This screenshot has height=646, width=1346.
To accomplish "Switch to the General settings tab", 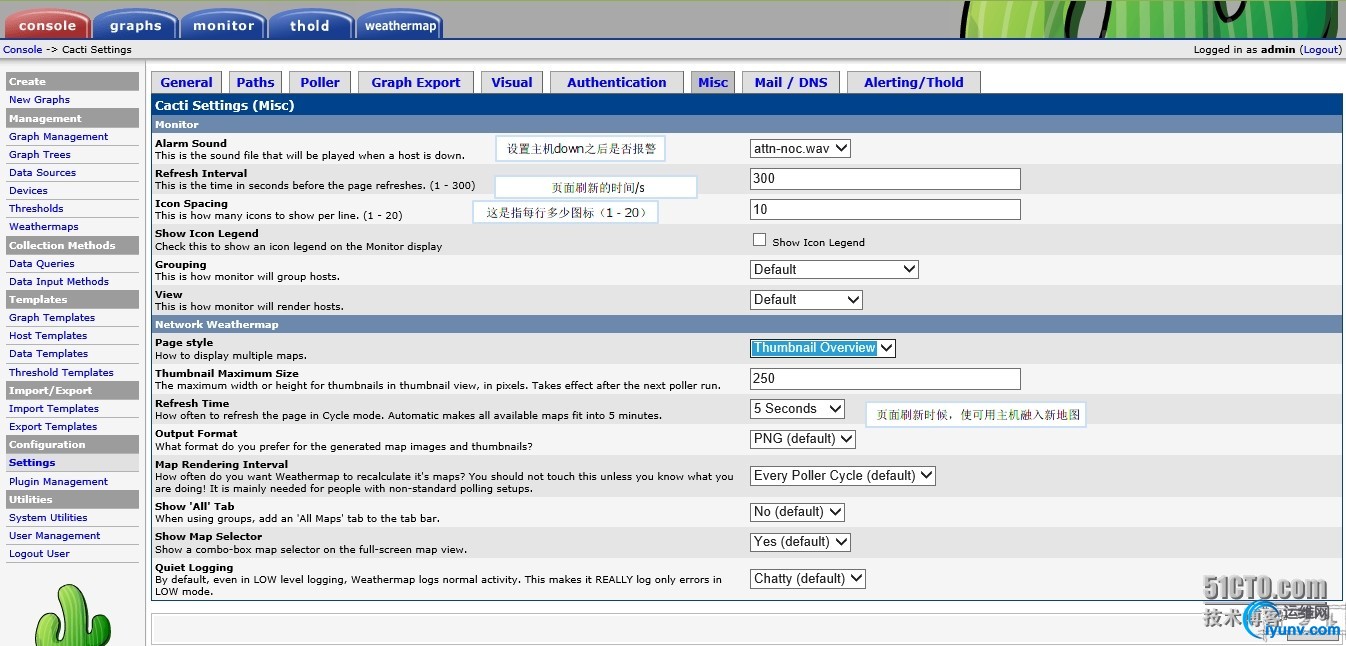I will tap(186, 82).
